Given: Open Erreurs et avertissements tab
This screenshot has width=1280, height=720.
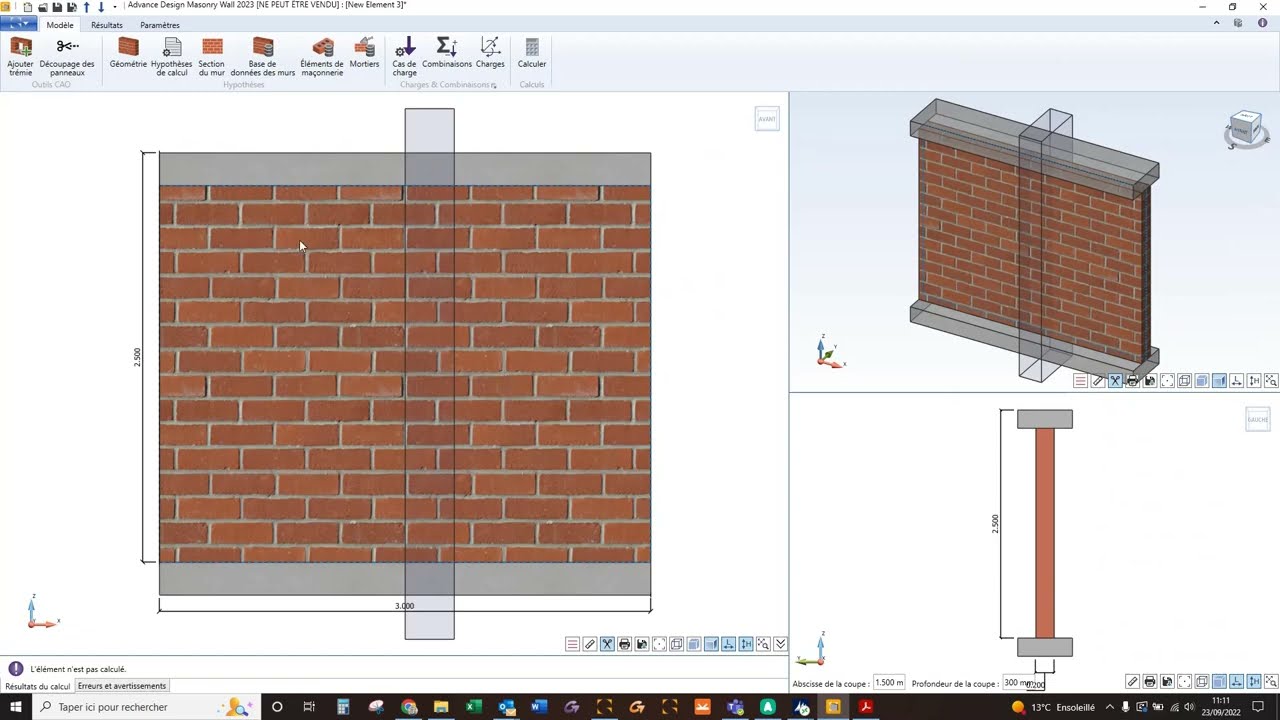Looking at the screenshot, I should 122,686.
